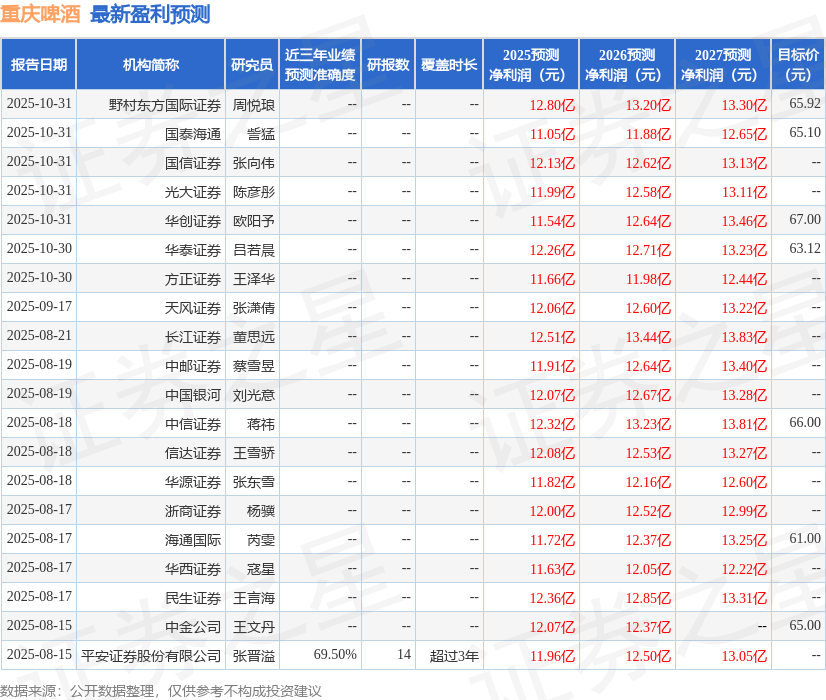The height and width of the screenshot is (700, 826).
Task: Click the 研究员 column header
Action: click(252, 63)
